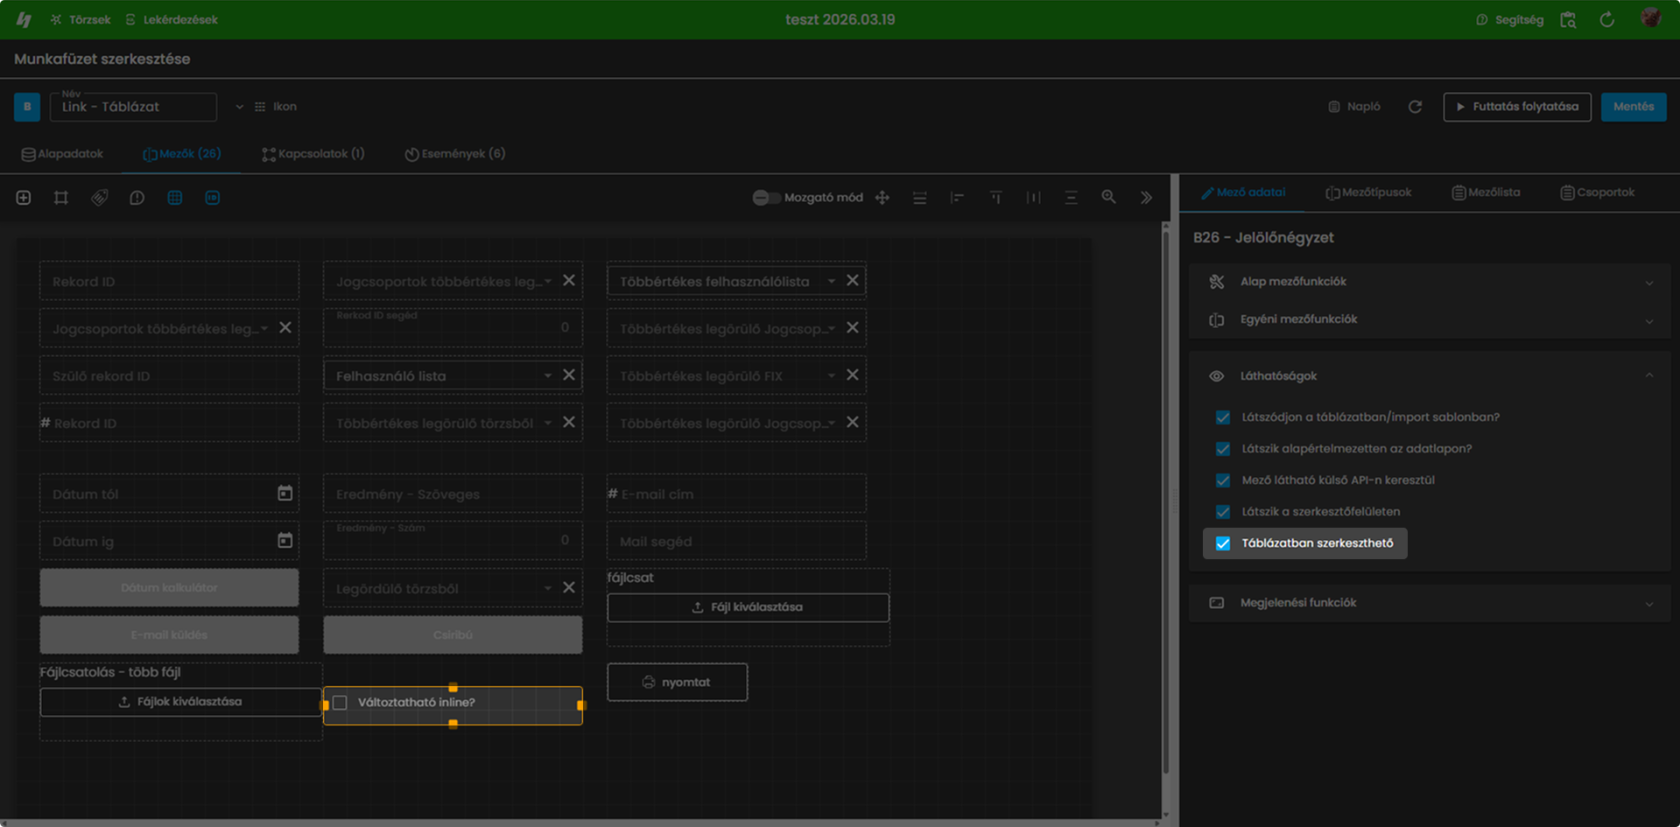
Task: Click Futtatás folytatása button
Action: coord(1517,107)
